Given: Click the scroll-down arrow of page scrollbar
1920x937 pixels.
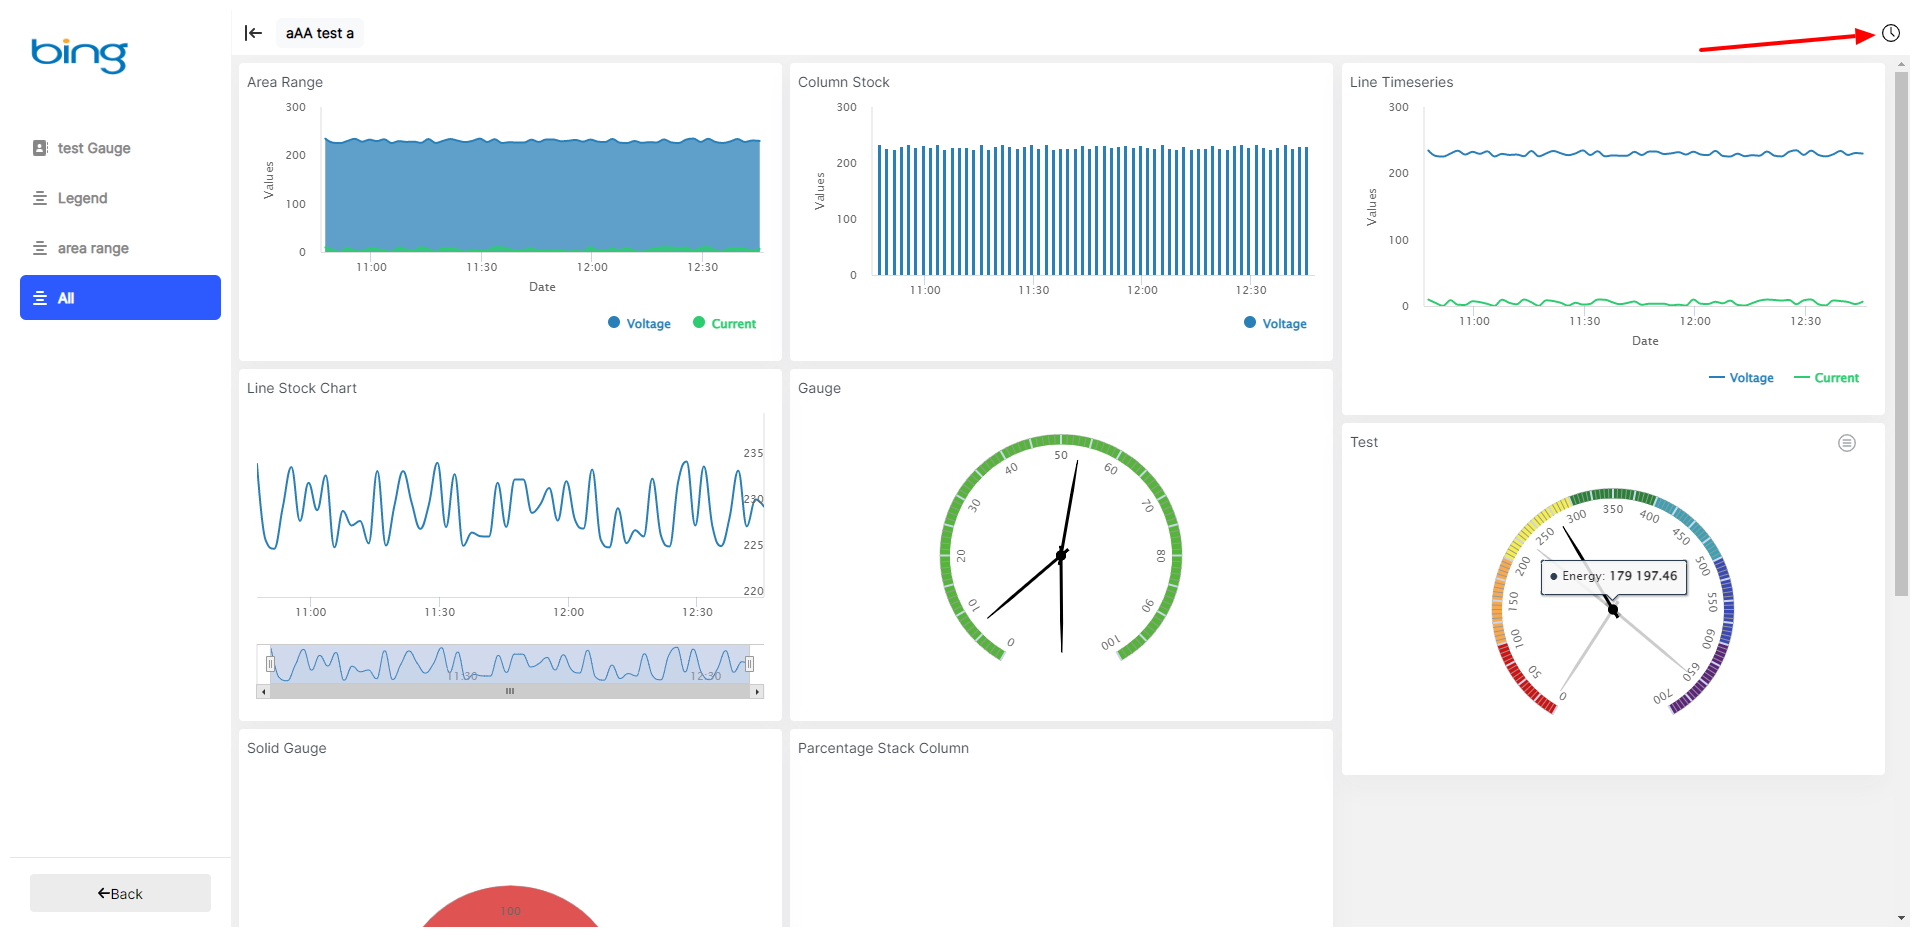Looking at the screenshot, I should tap(1900, 917).
